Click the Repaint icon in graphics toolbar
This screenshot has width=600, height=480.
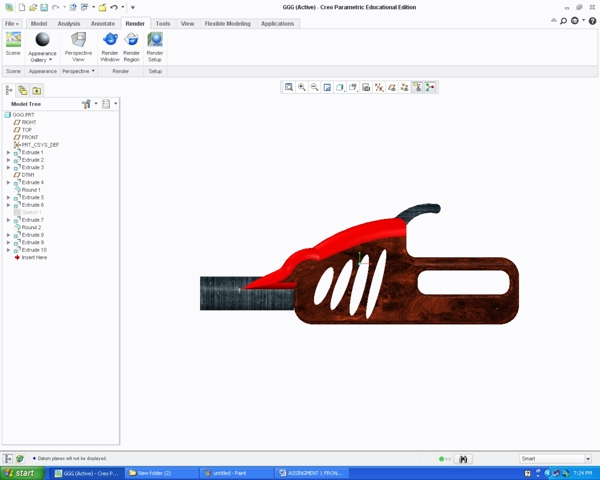click(327, 87)
